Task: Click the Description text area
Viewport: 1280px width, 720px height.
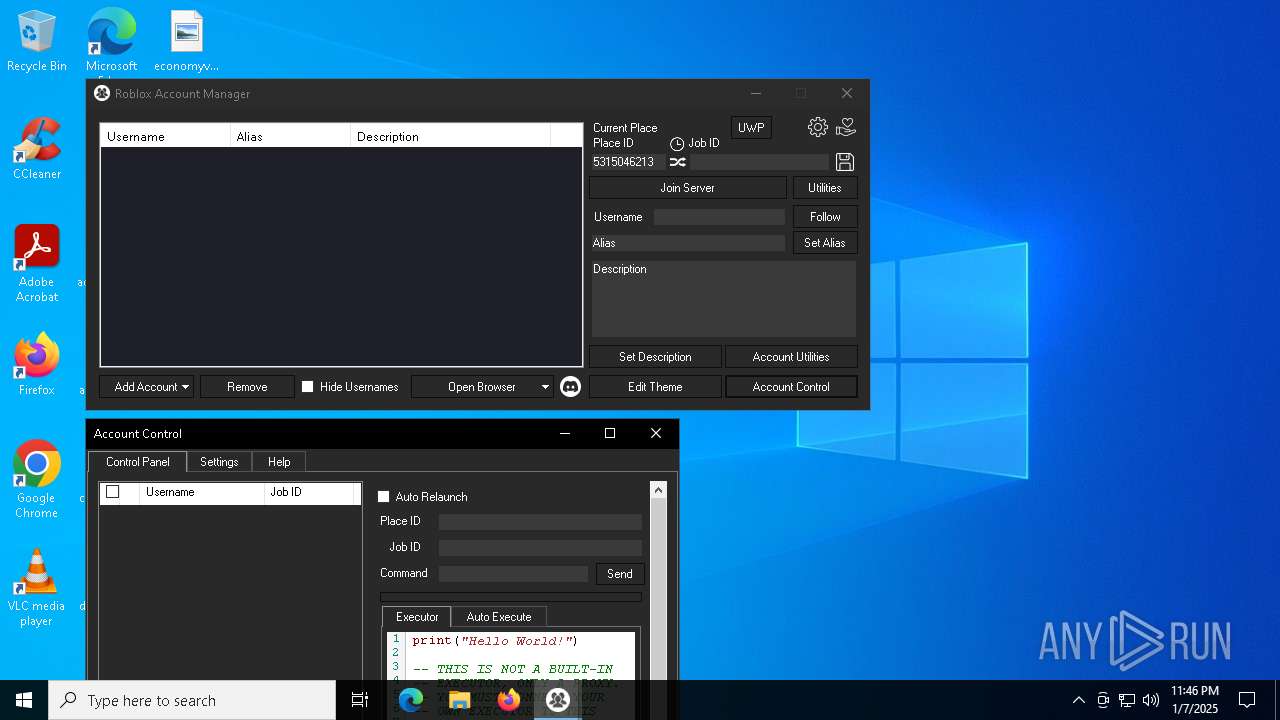Action: coord(724,299)
